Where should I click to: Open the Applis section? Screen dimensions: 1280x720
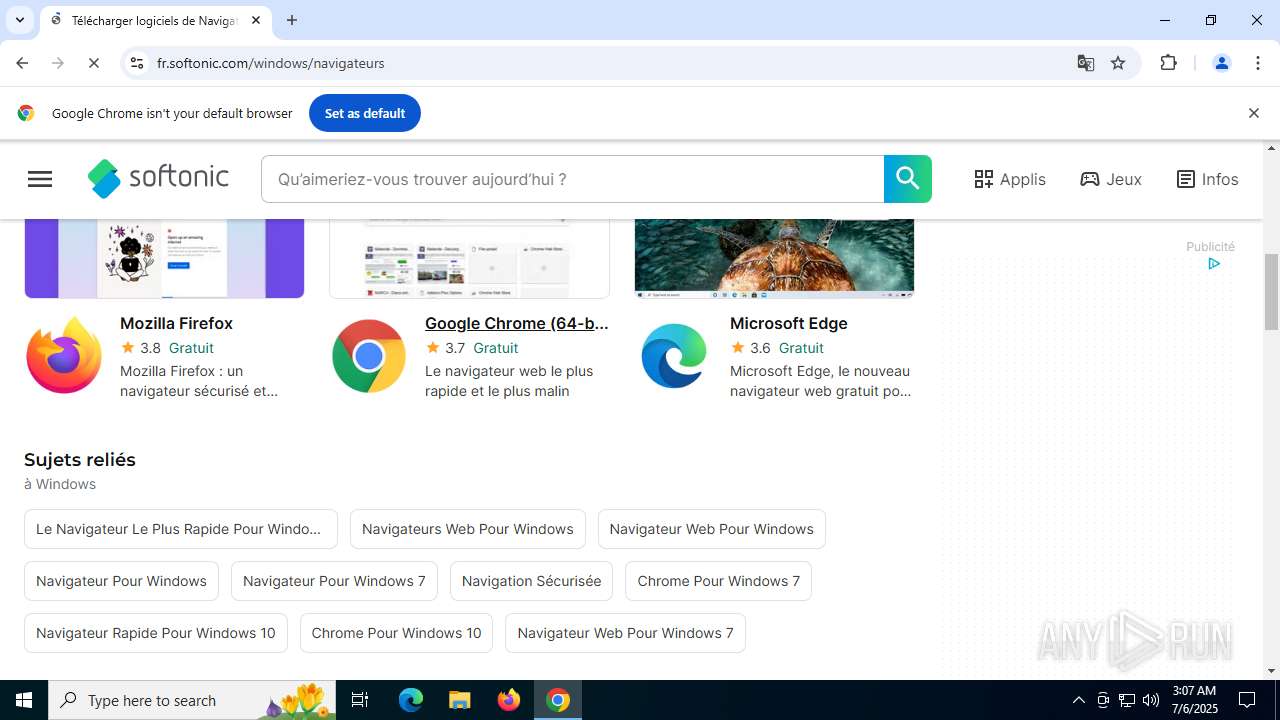pyautogui.click(x=1010, y=179)
